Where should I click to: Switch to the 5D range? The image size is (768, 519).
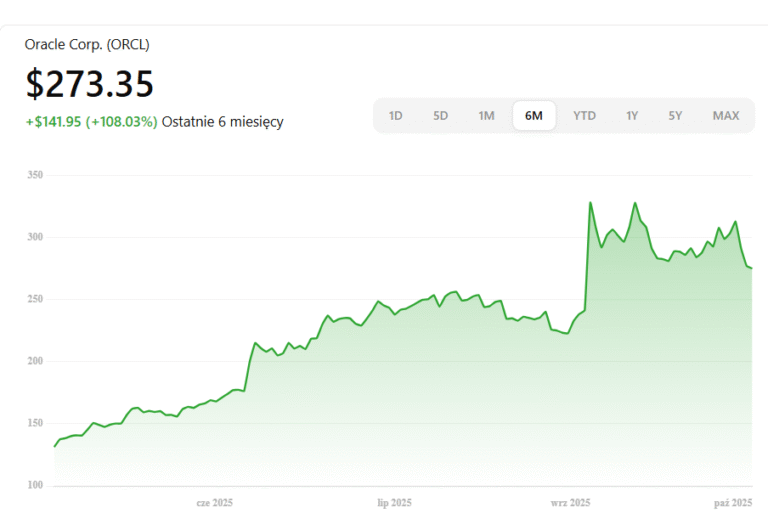pos(440,116)
